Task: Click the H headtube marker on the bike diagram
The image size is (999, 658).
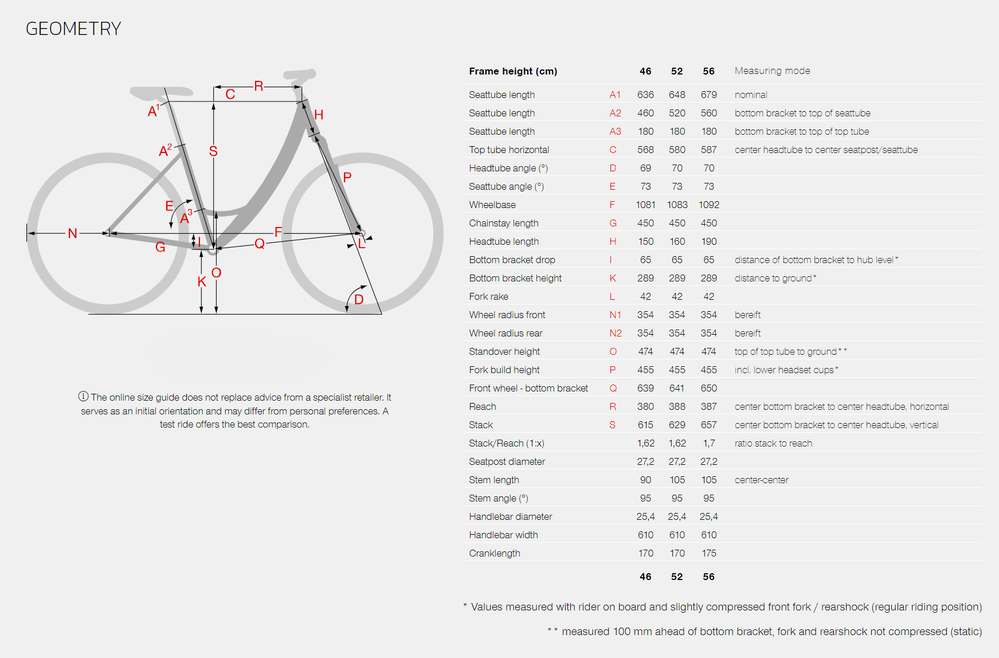Action: click(x=319, y=116)
